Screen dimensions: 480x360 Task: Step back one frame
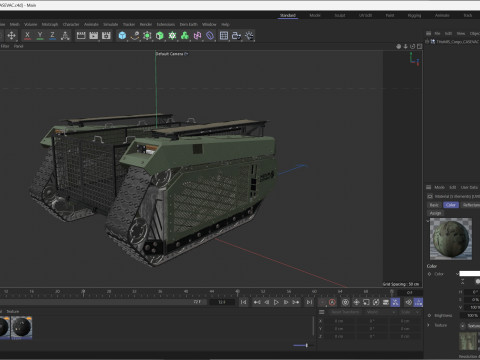(x=267, y=302)
